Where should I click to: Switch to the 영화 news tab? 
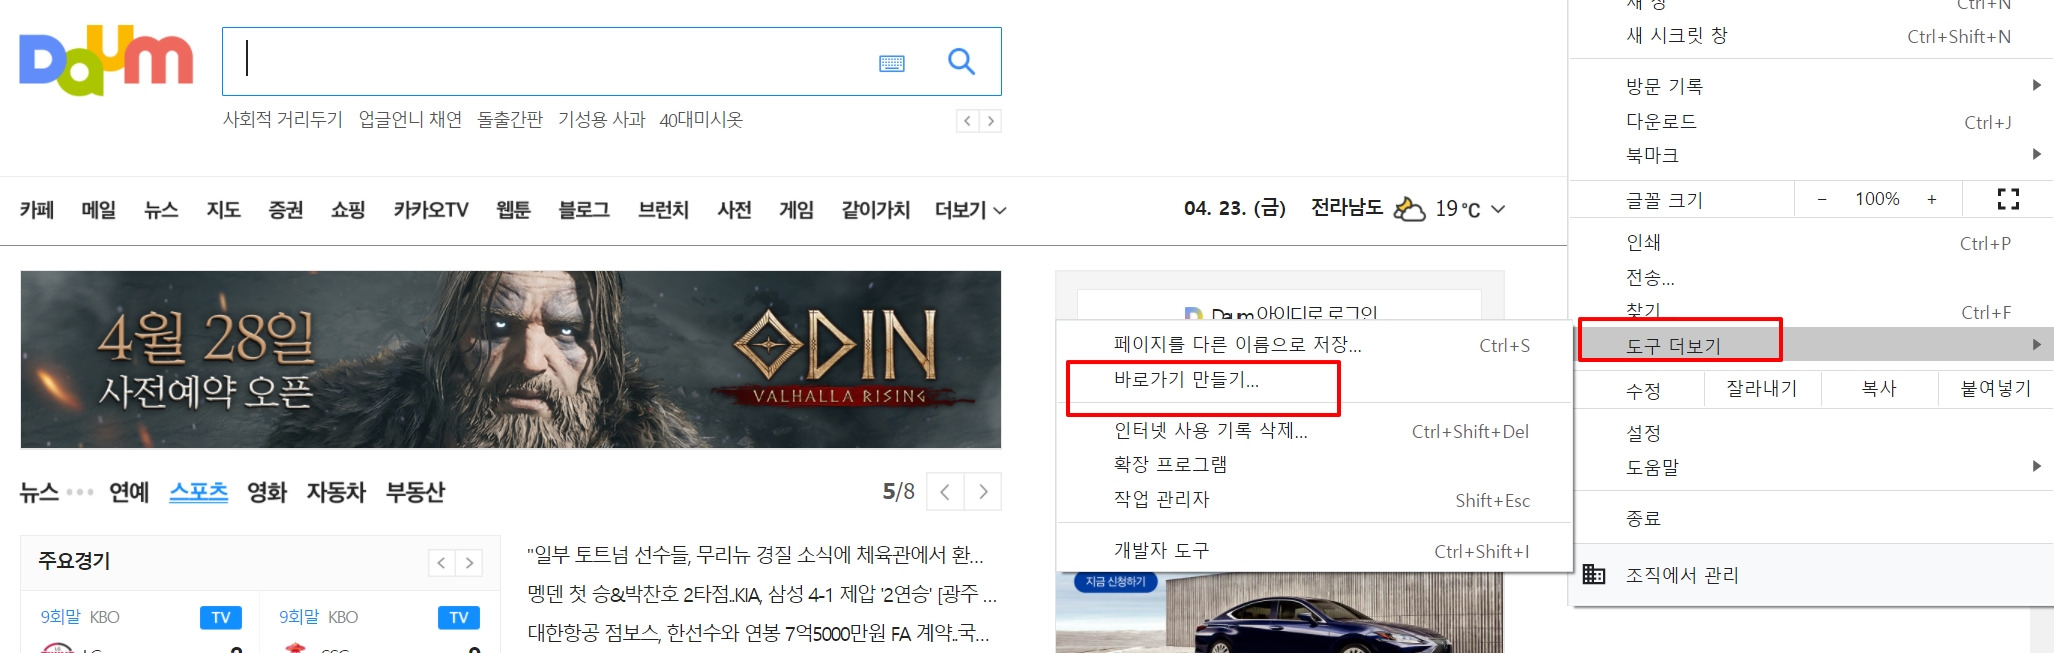tap(267, 492)
